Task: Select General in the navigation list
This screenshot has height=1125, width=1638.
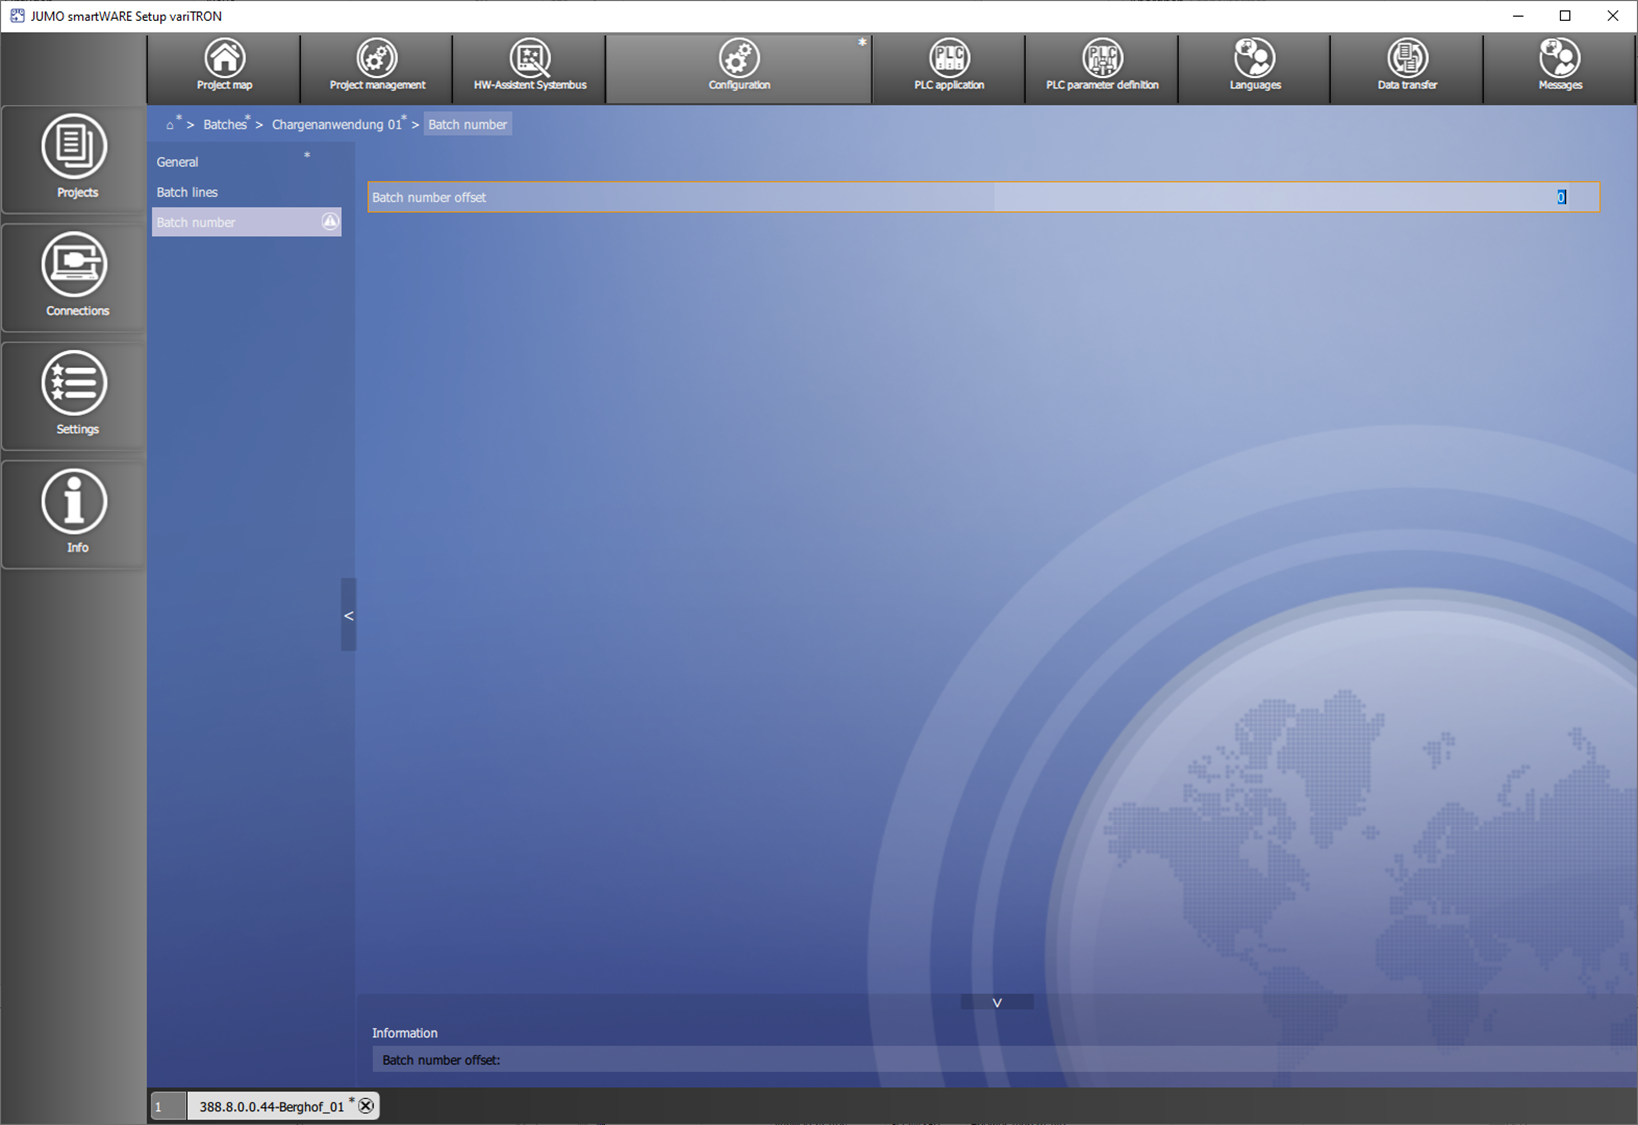Action: point(178,162)
